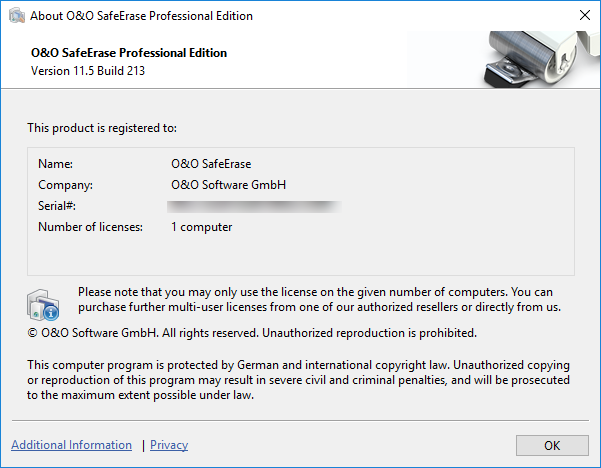
Task: Click the About window title text
Action: [x=143, y=16]
